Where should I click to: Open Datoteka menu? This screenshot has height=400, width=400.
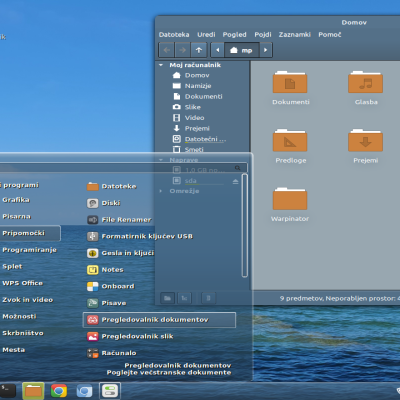(174, 35)
